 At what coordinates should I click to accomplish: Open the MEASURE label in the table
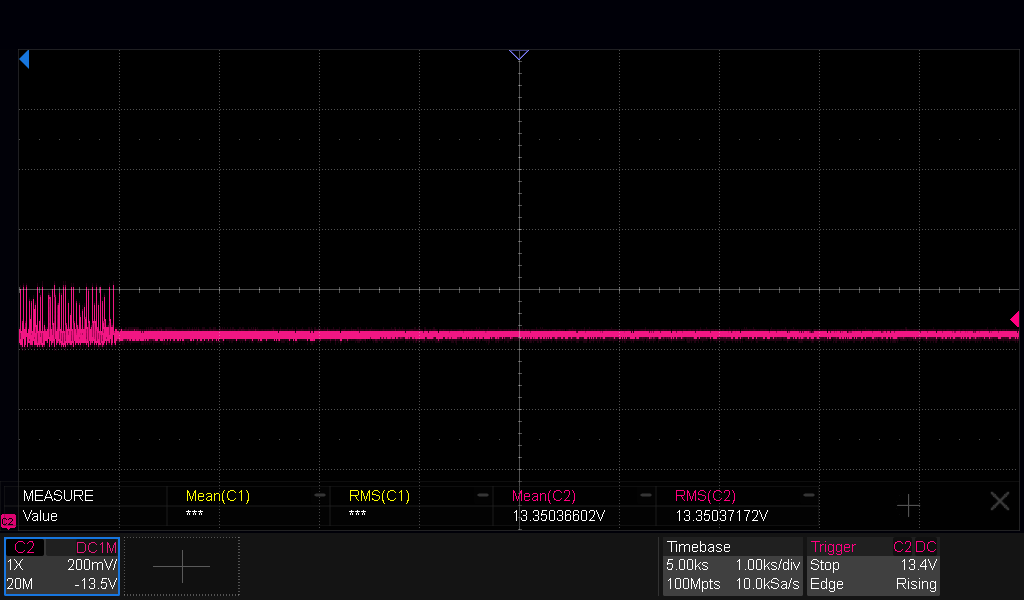58,496
